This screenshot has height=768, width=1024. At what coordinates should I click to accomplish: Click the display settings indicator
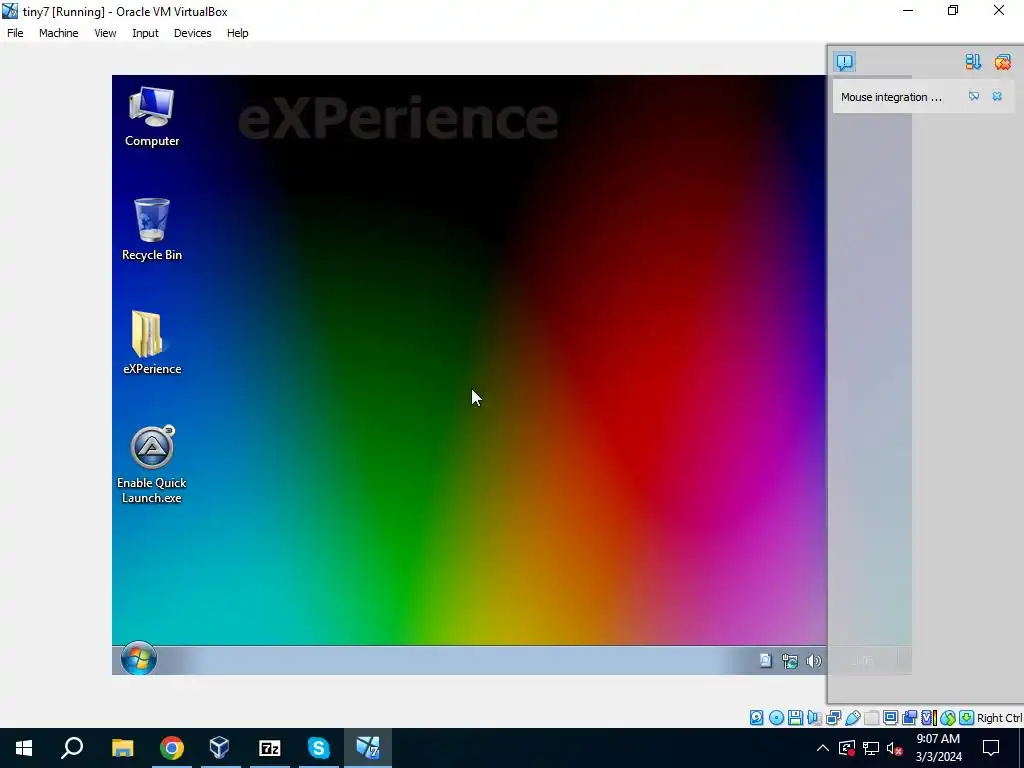890,718
